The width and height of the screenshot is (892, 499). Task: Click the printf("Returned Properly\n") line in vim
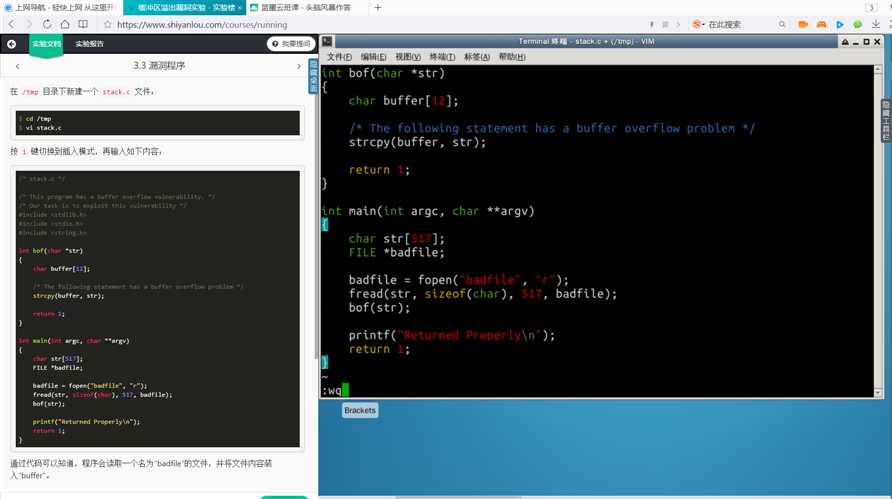point(452,335)
